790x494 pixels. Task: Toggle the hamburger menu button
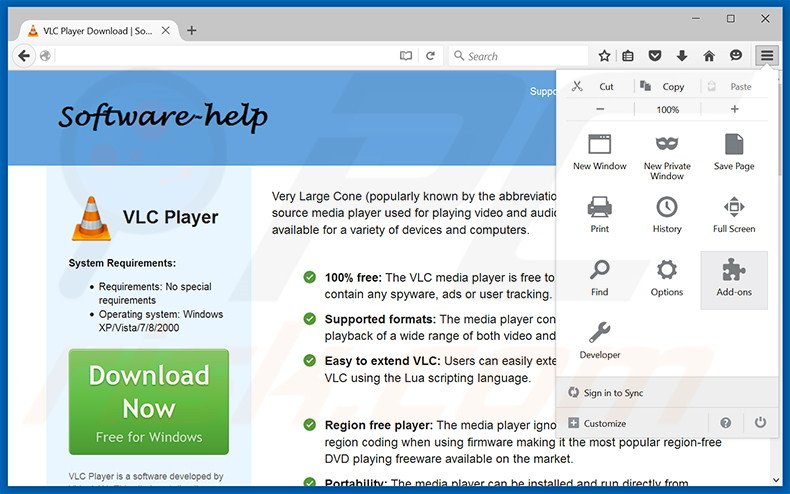(767, 55)
